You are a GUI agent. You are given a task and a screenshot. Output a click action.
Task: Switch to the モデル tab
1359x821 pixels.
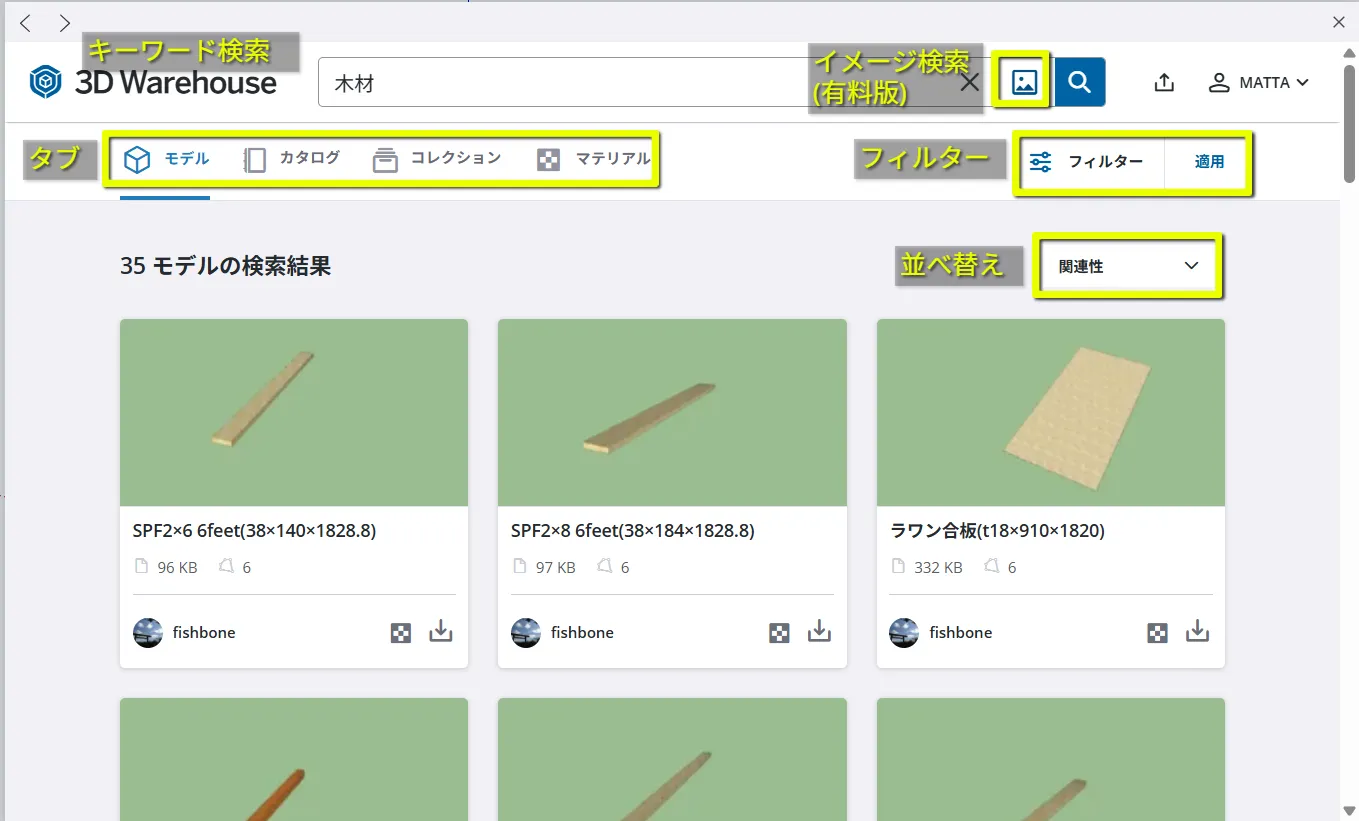coord(166,159)
